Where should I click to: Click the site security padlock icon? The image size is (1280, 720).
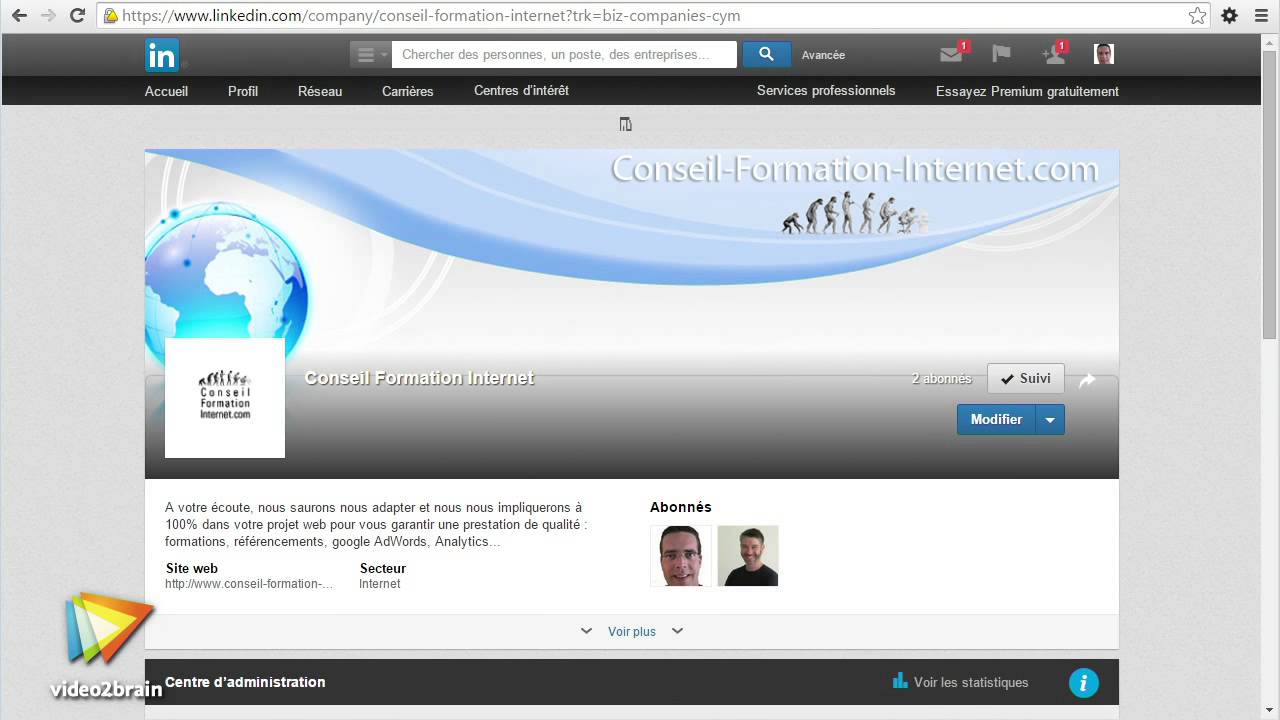click(111, 16)
